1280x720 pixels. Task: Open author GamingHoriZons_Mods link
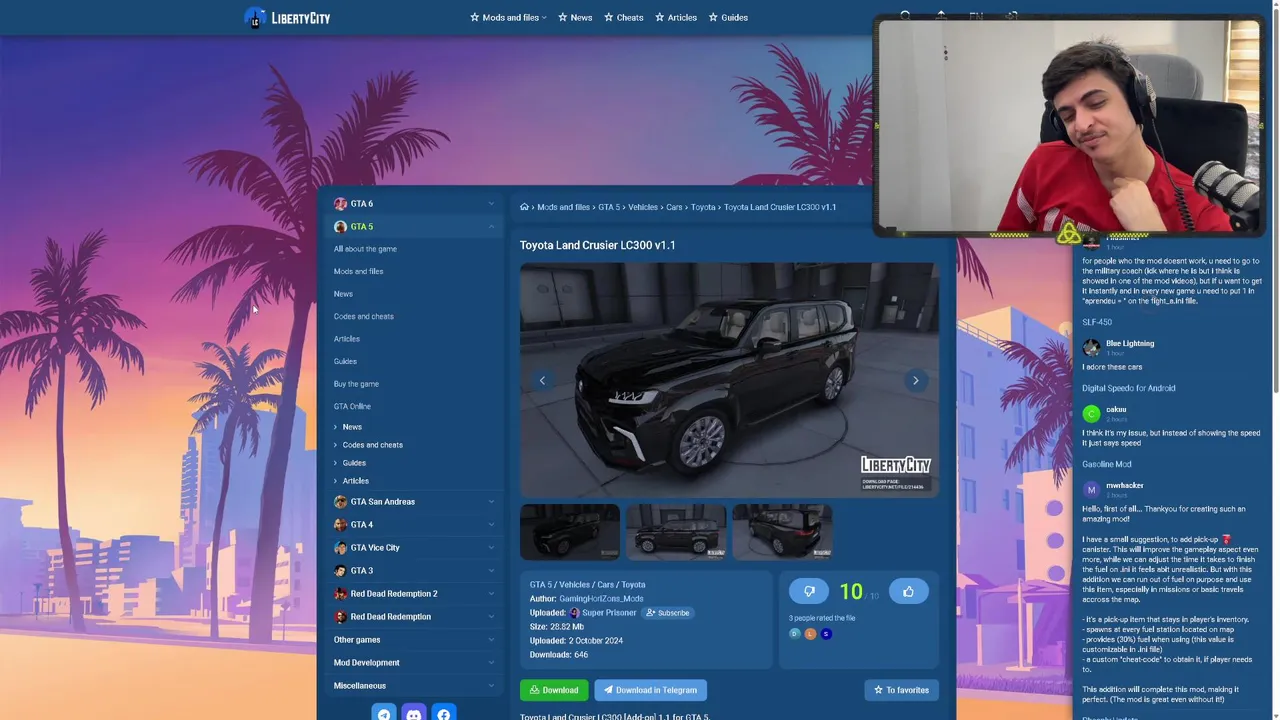(601, 599)
